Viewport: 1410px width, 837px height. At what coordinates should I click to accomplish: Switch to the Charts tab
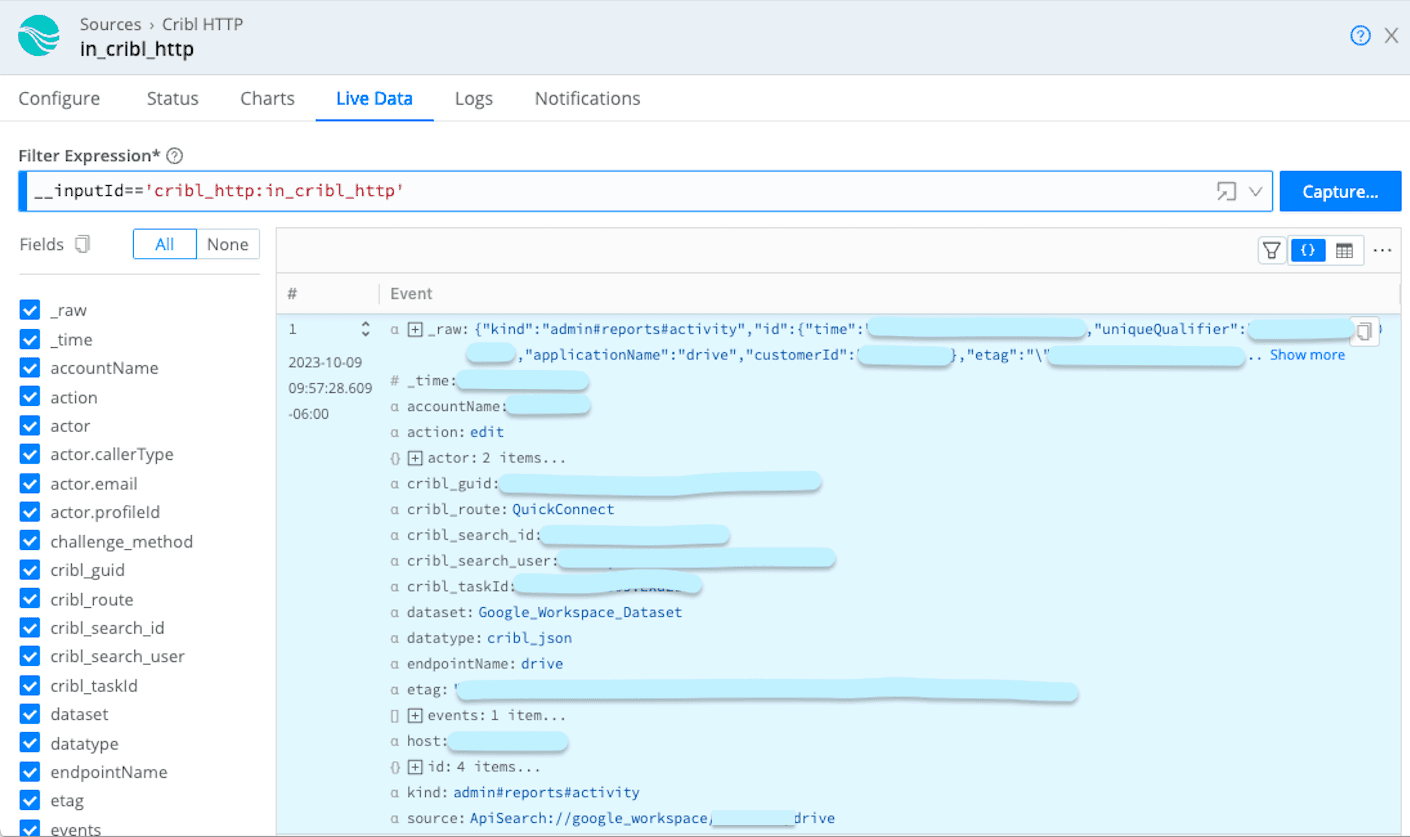click(267, 99)
